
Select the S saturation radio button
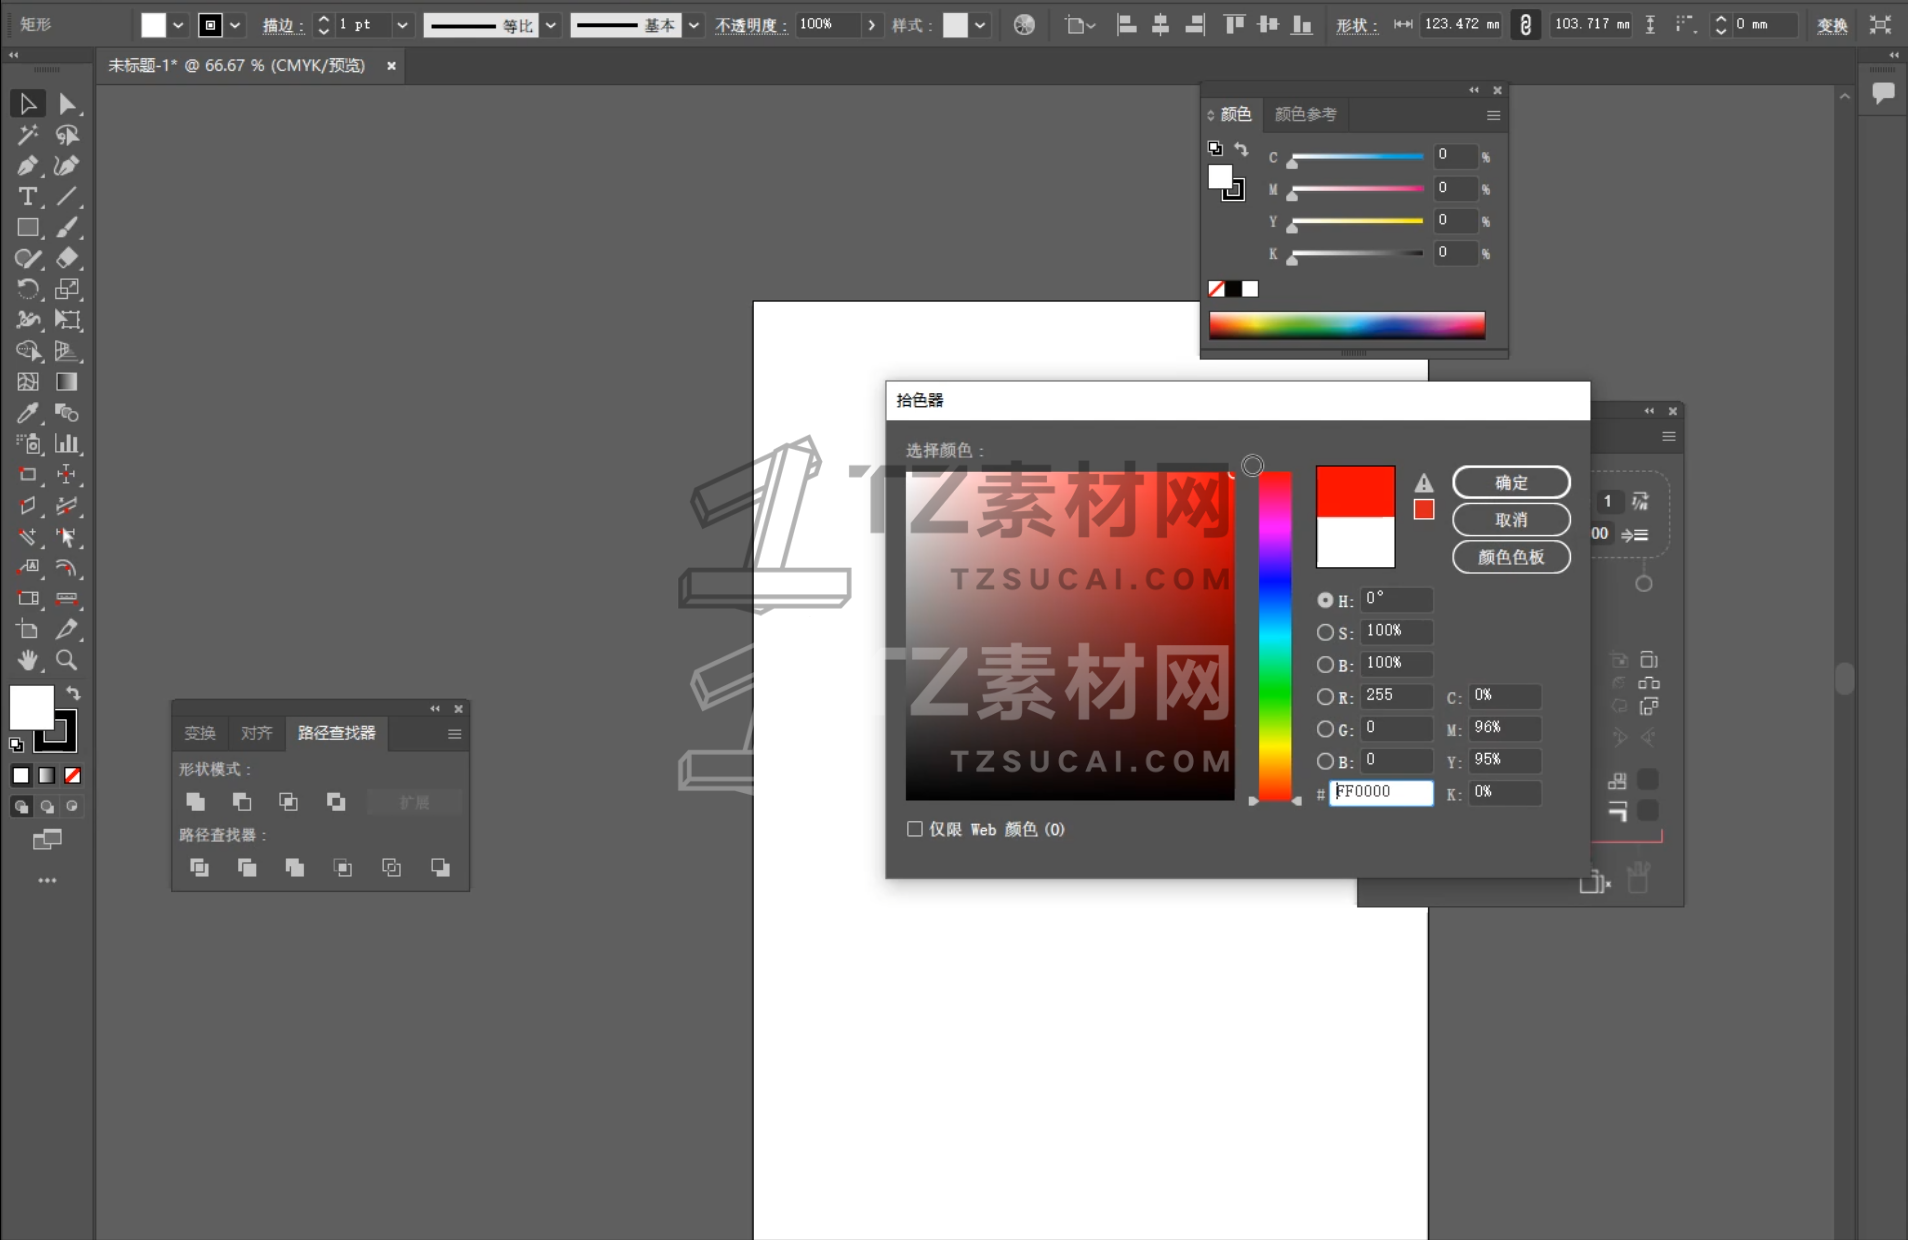[x=1325, y=632]
